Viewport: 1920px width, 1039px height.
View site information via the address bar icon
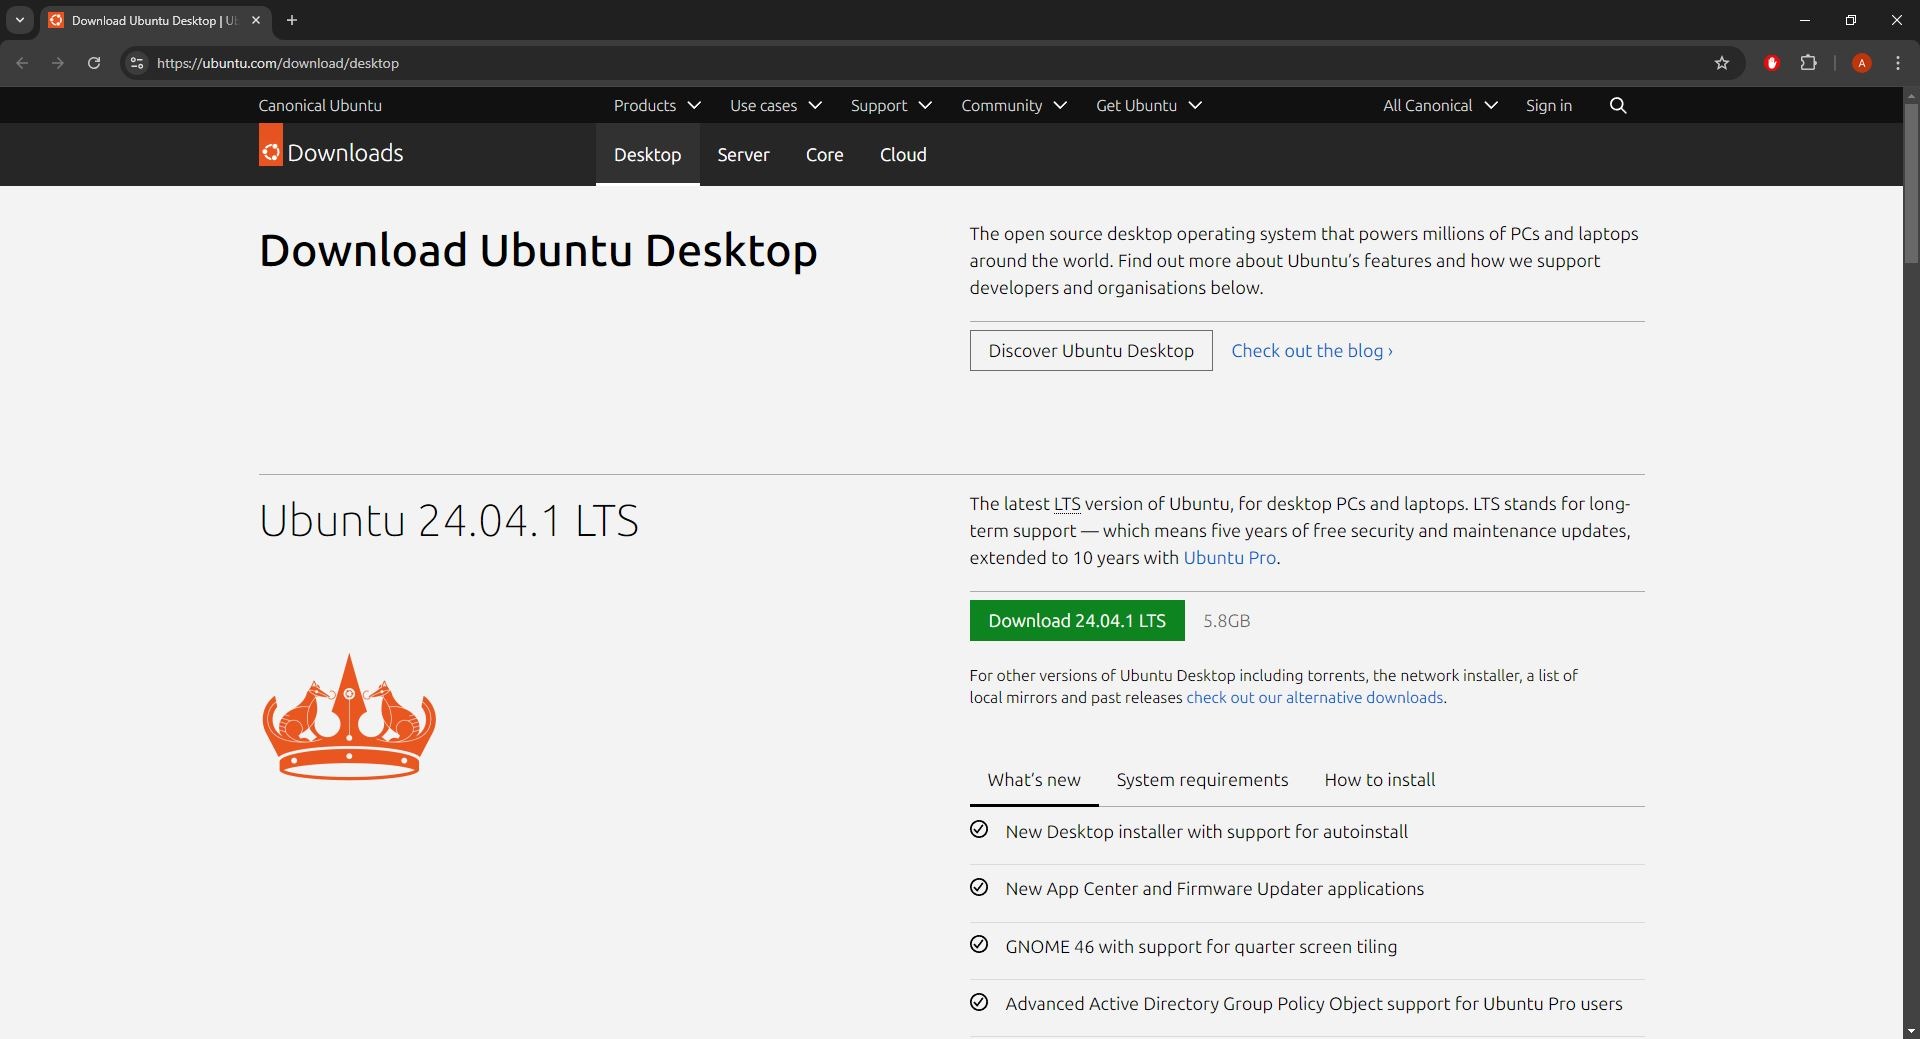(x=136, y=62)
